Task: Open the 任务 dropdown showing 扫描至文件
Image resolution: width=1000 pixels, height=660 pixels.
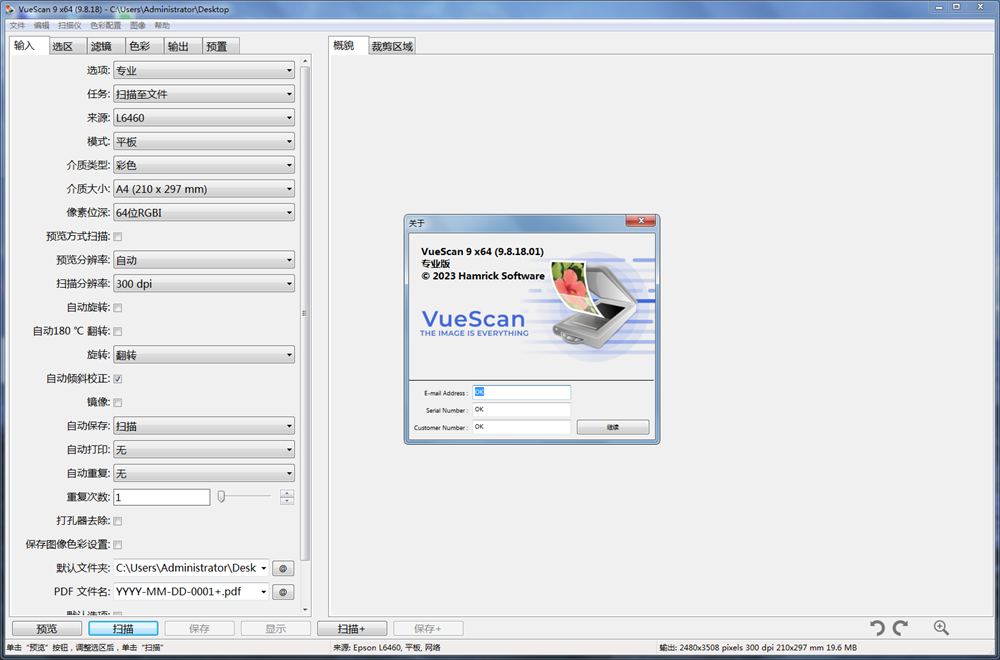Action: tap(204, 94)
